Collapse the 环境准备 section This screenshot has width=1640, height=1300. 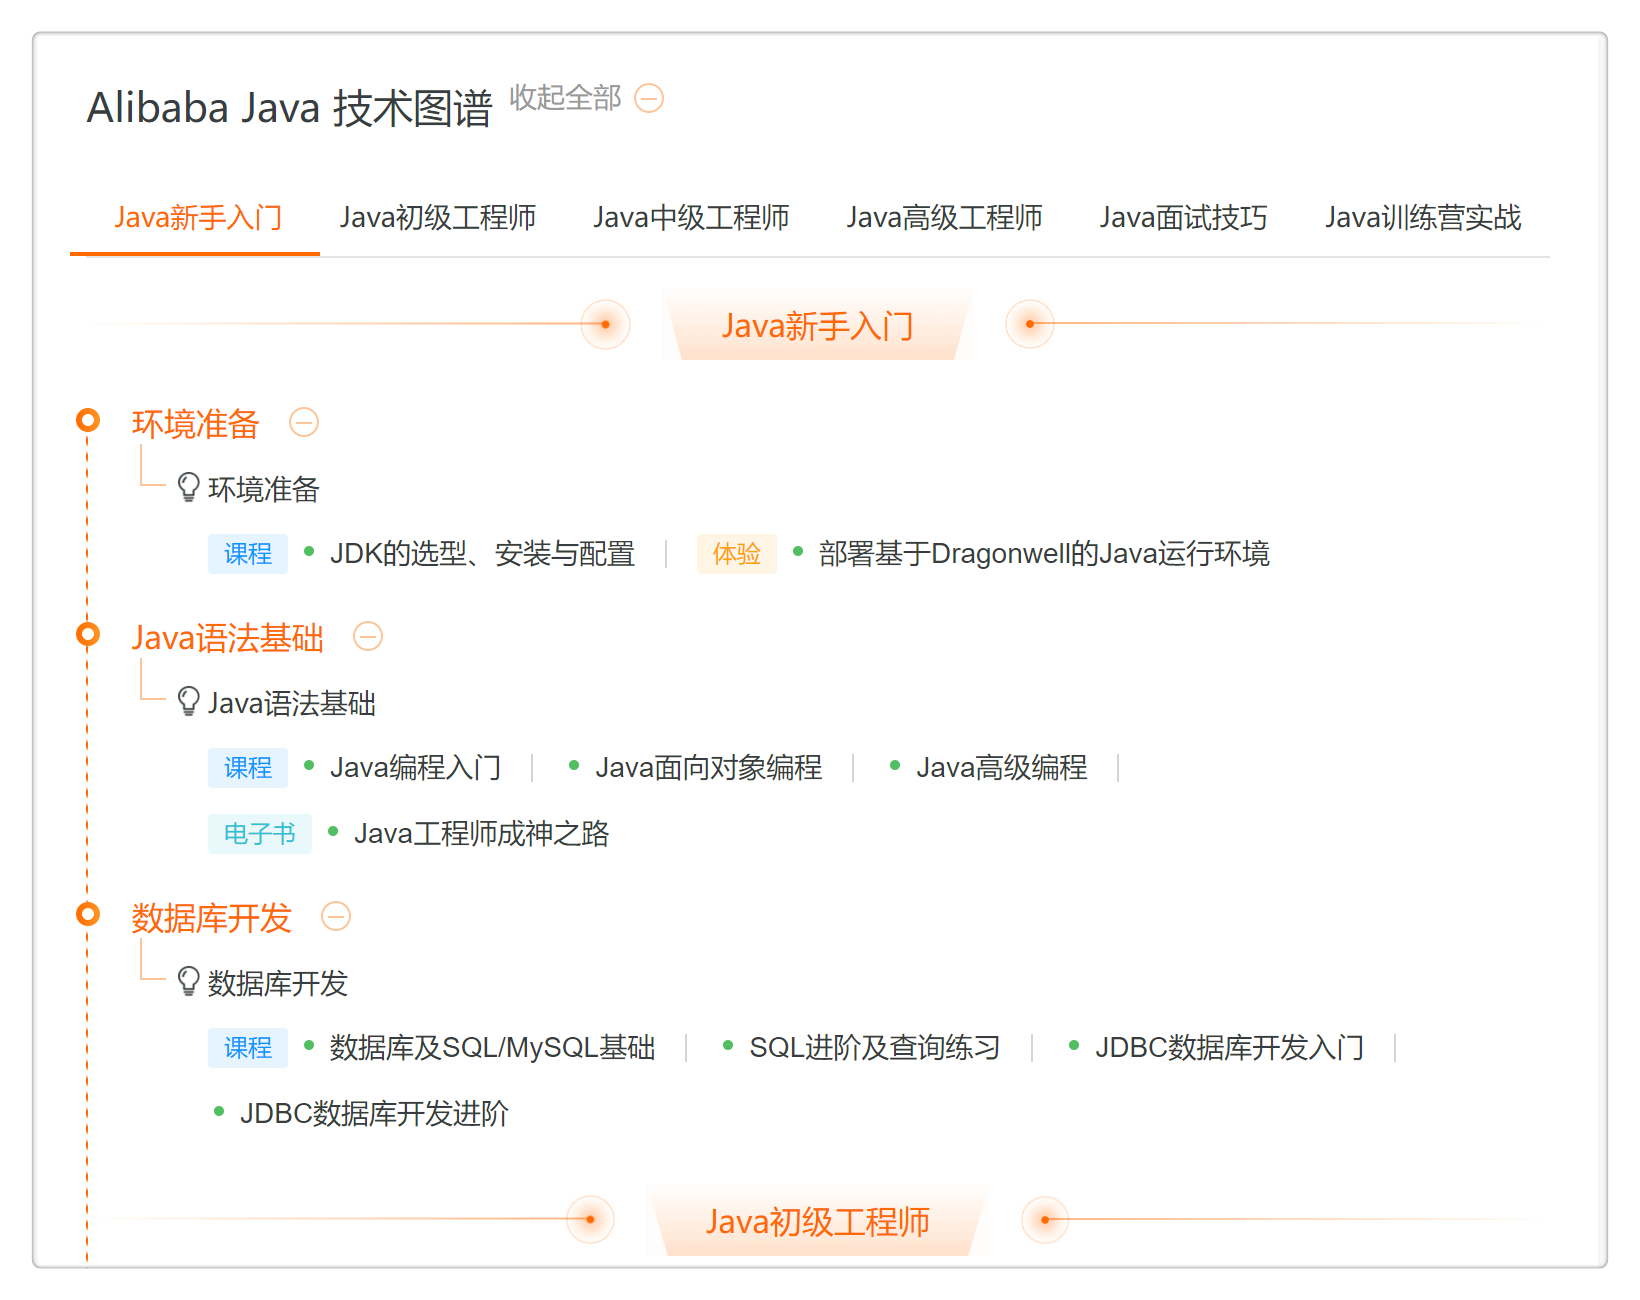[x=304, y=422]
